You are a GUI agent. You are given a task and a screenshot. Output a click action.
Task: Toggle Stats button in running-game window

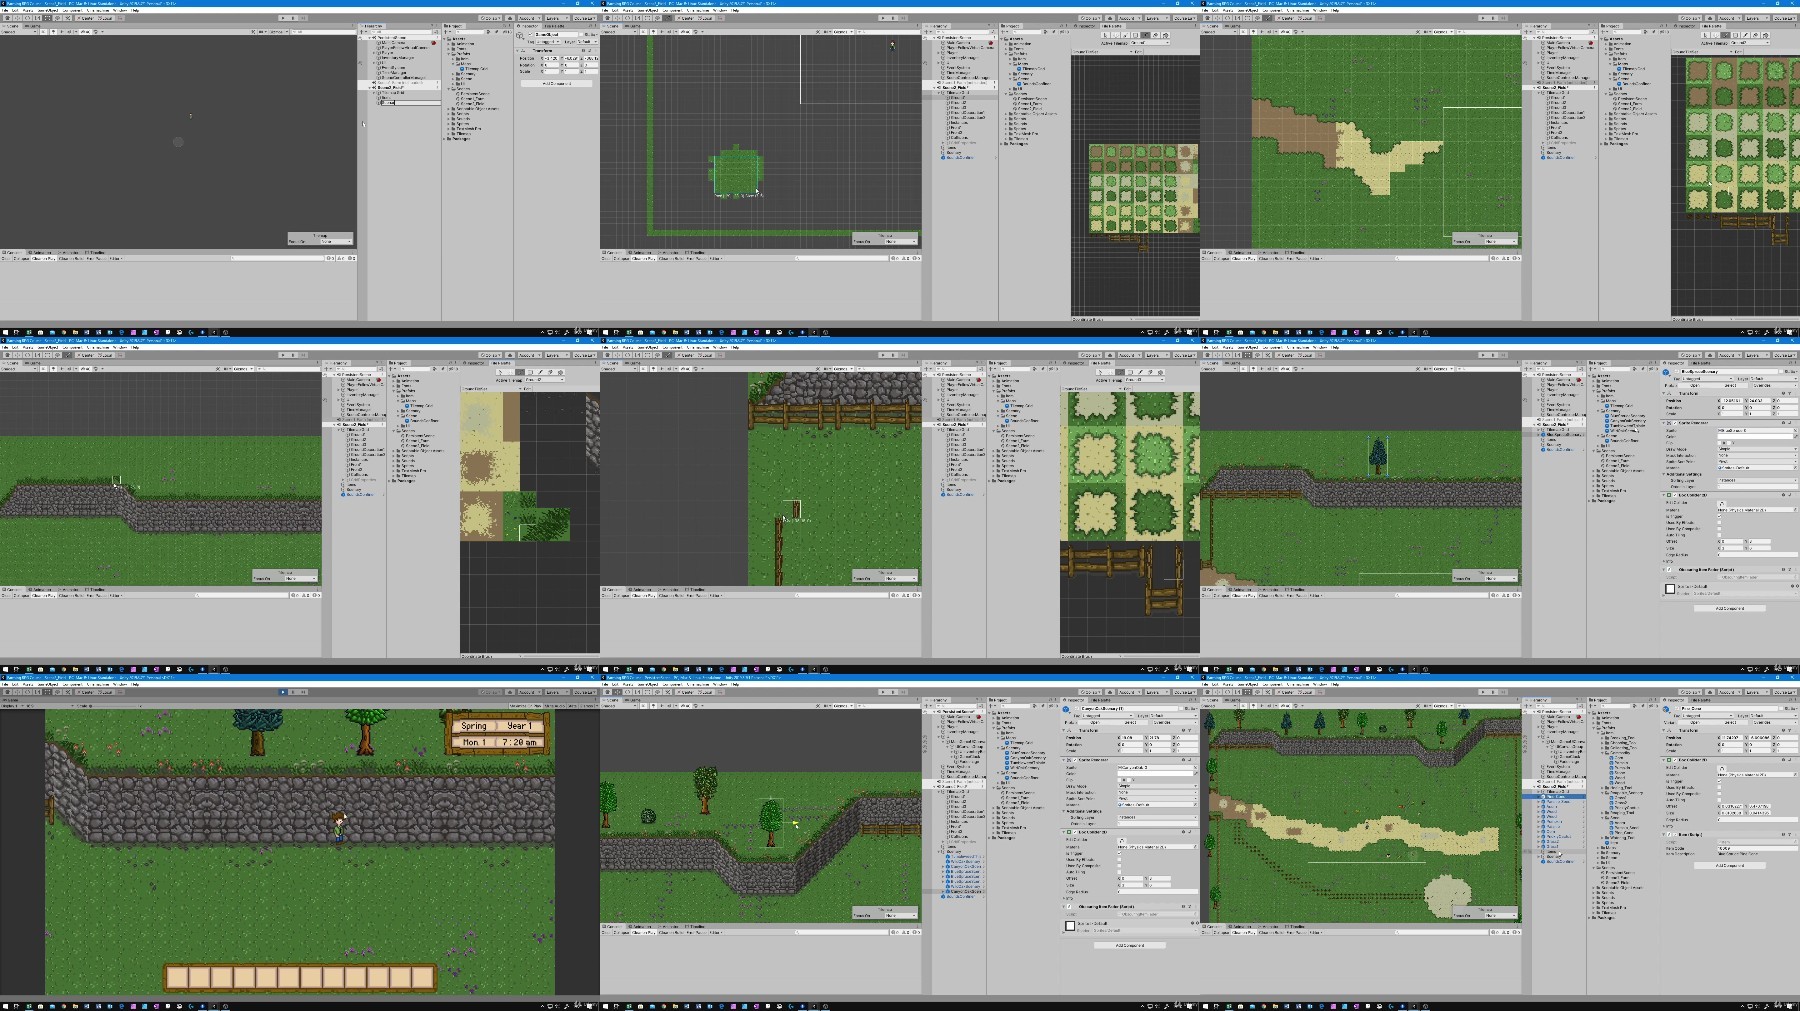tap(572, 706)
